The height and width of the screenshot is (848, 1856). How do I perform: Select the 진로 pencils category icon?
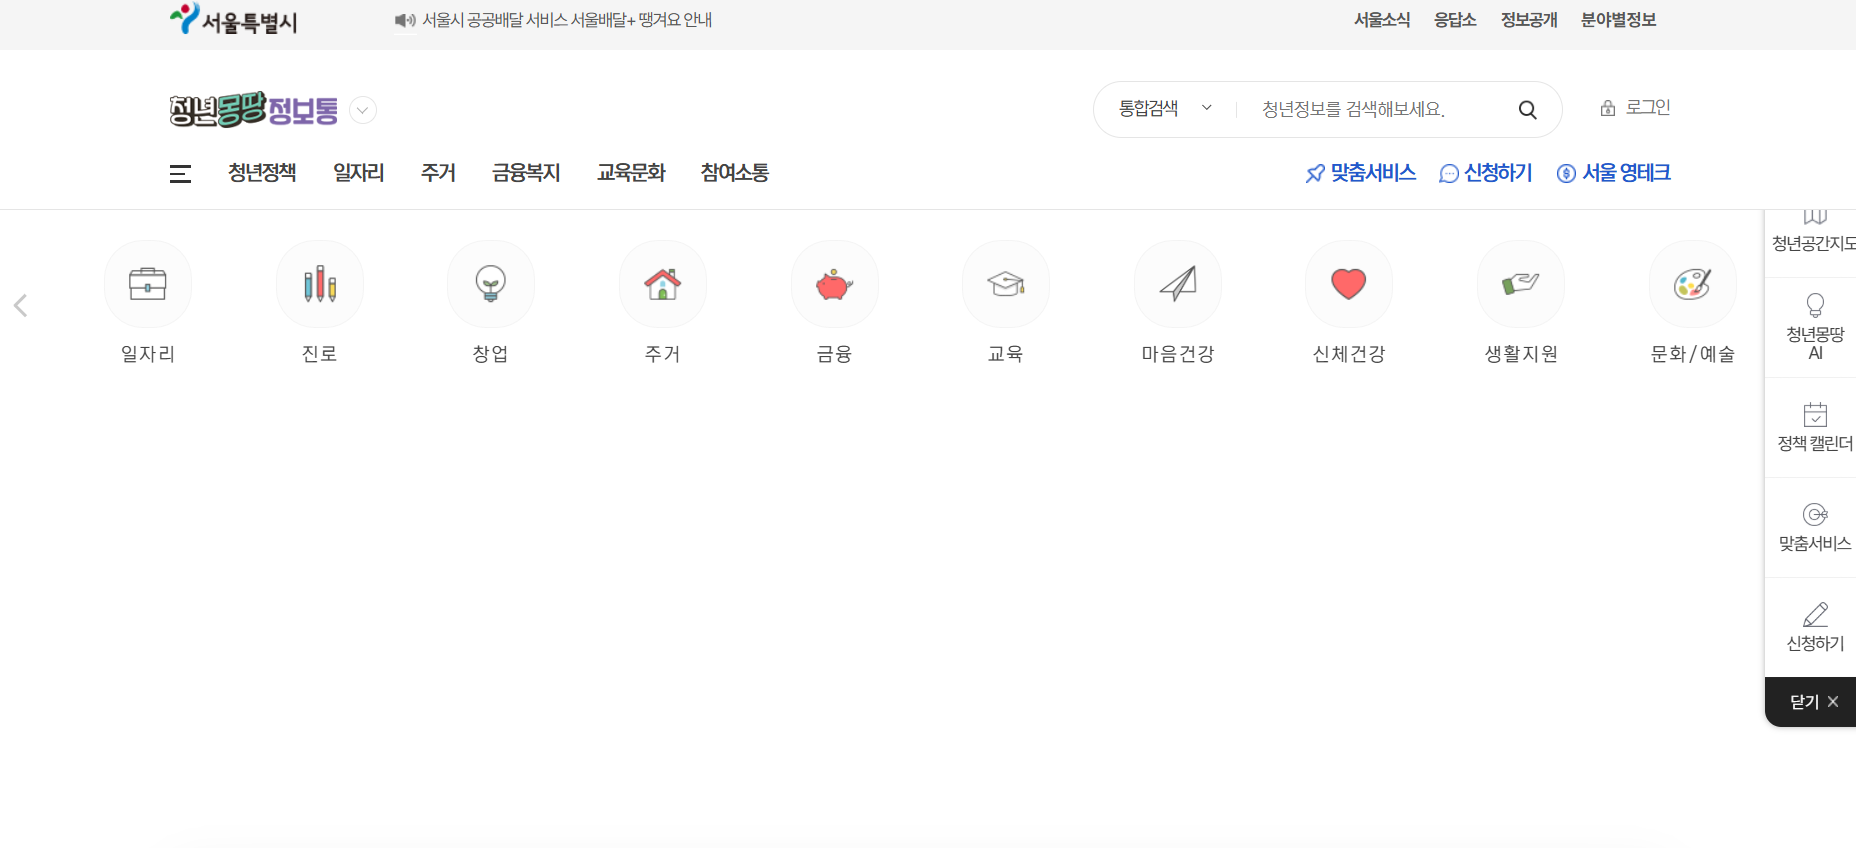(320, 284)
